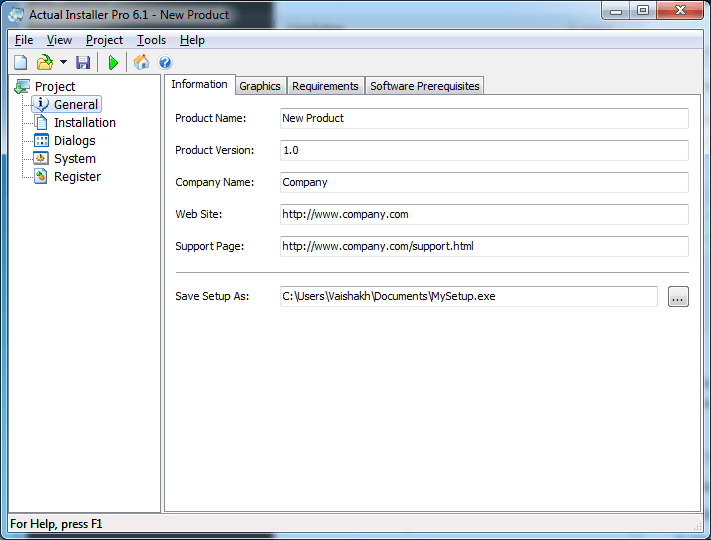Select Installation in the project tree
711x540 pixels.
(85, 122)
